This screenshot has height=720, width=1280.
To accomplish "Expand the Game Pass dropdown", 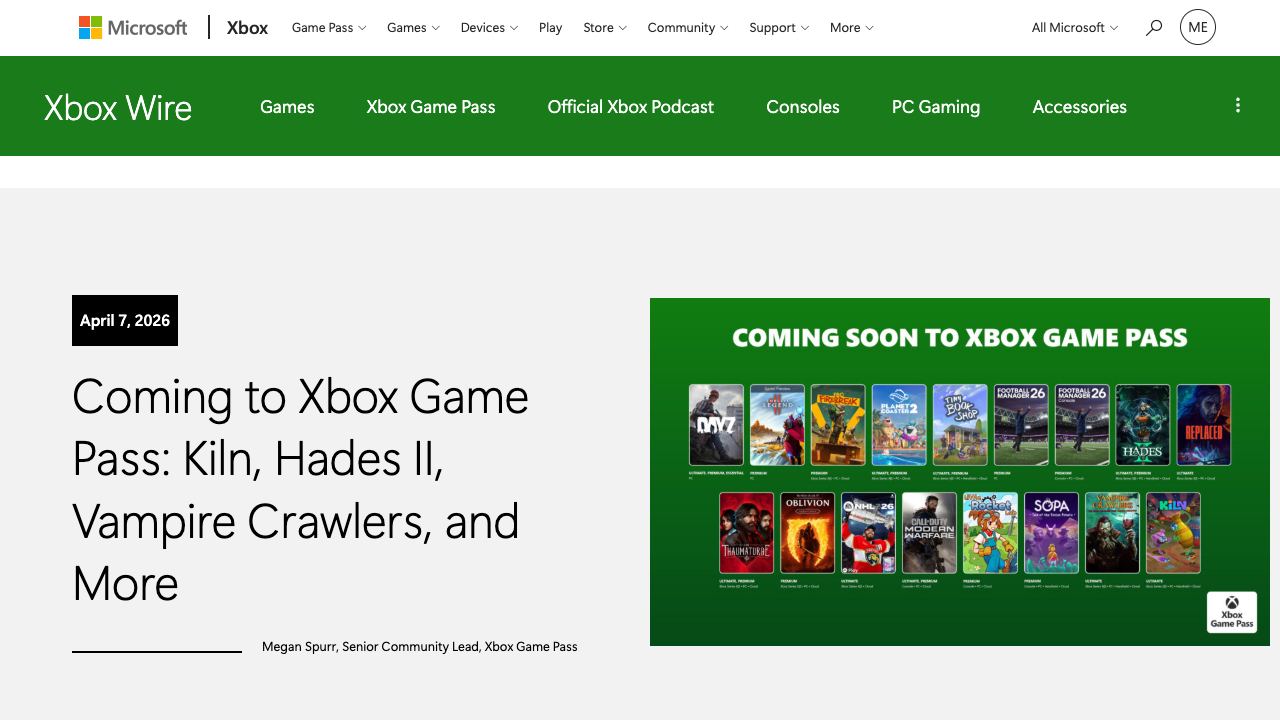I will (x=329, y=28).
